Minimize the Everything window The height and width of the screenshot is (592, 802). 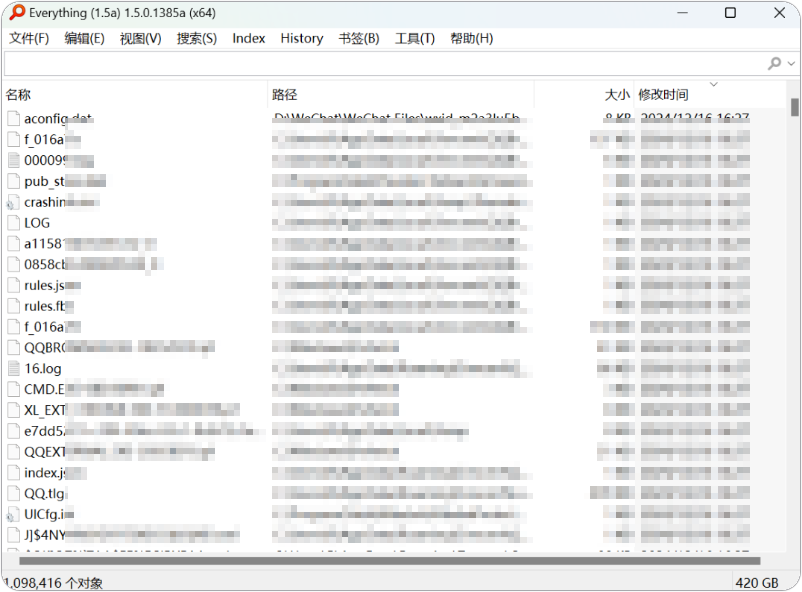pyautogui.click(x=682, y=13)
